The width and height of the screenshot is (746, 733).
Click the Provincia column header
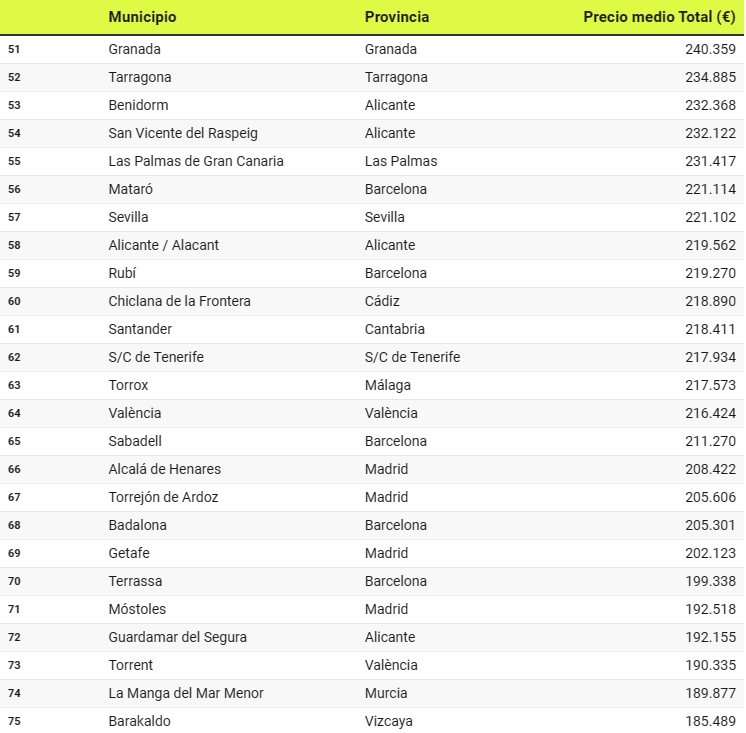[x=397, y=17]
